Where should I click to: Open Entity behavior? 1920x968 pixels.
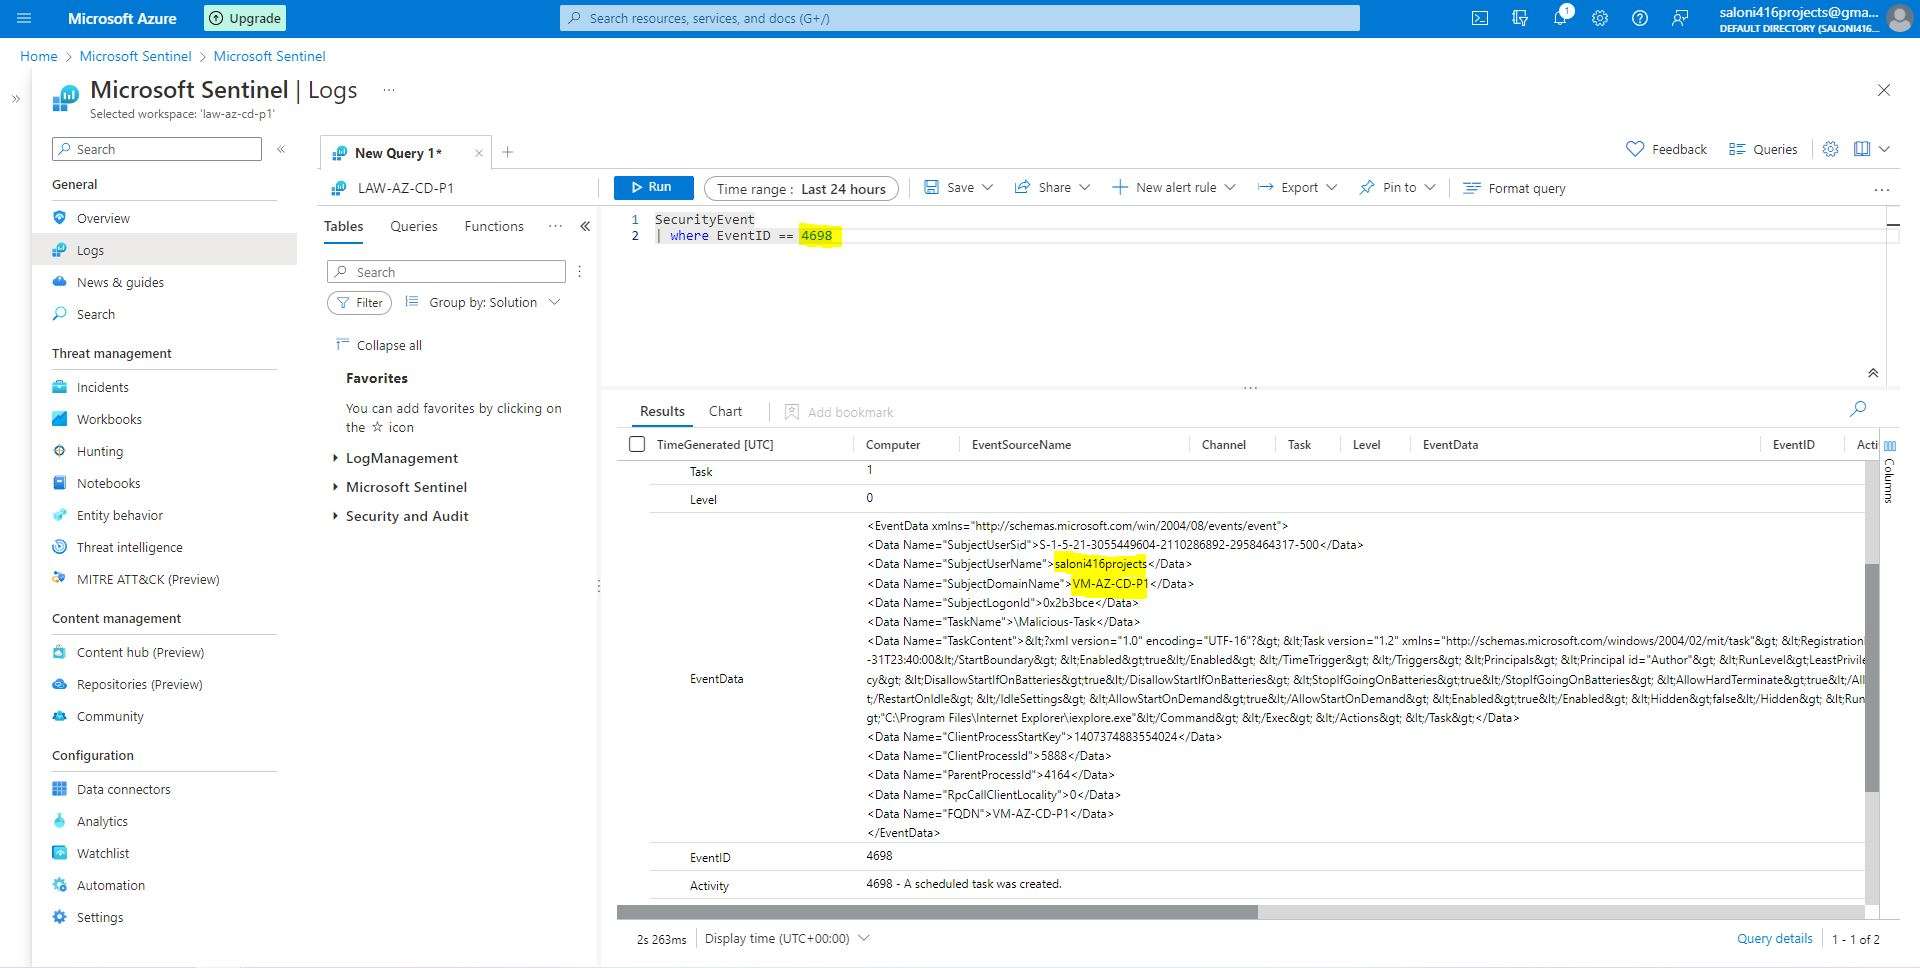[120, 515]
